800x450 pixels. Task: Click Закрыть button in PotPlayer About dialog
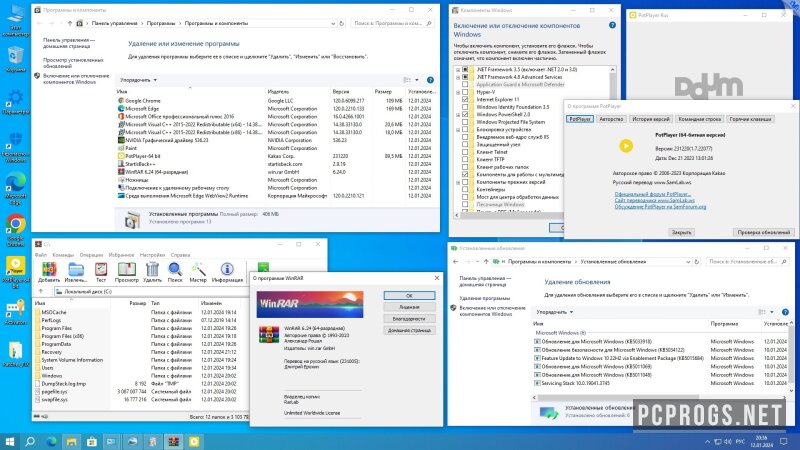pyautogui.click(x=681, y=232)
